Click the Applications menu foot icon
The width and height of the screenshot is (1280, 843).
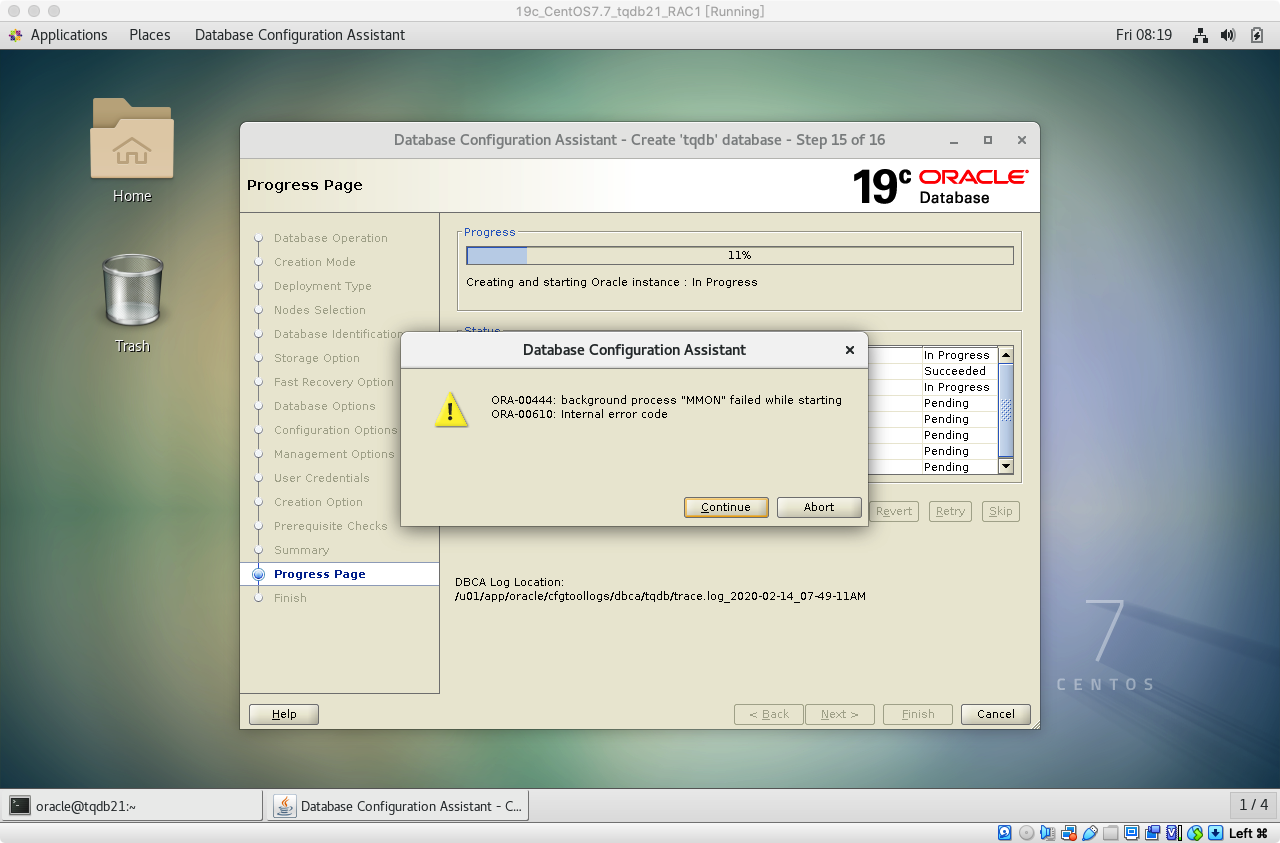(x=15, y=35)
